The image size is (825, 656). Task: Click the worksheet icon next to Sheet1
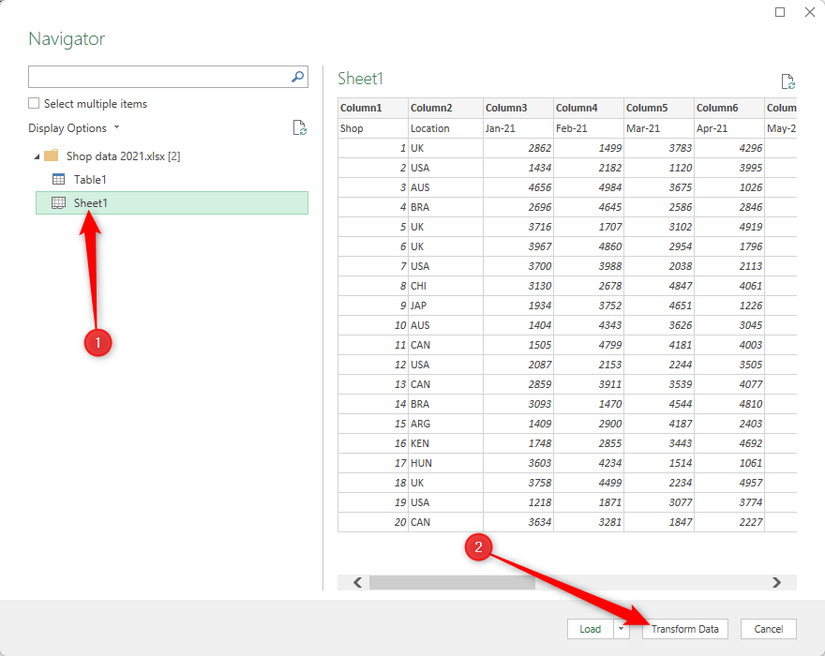(57, 202)
